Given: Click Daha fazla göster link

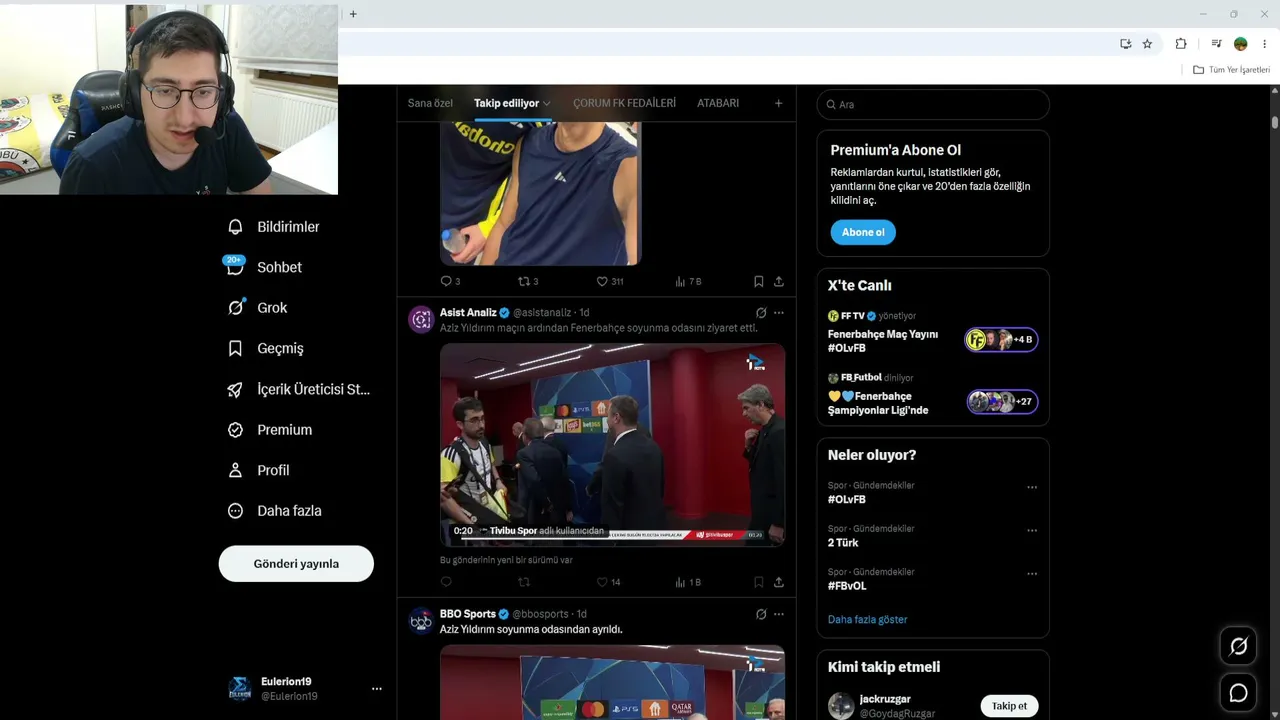Looking at the screenshot, I should (x=867, y=620).
